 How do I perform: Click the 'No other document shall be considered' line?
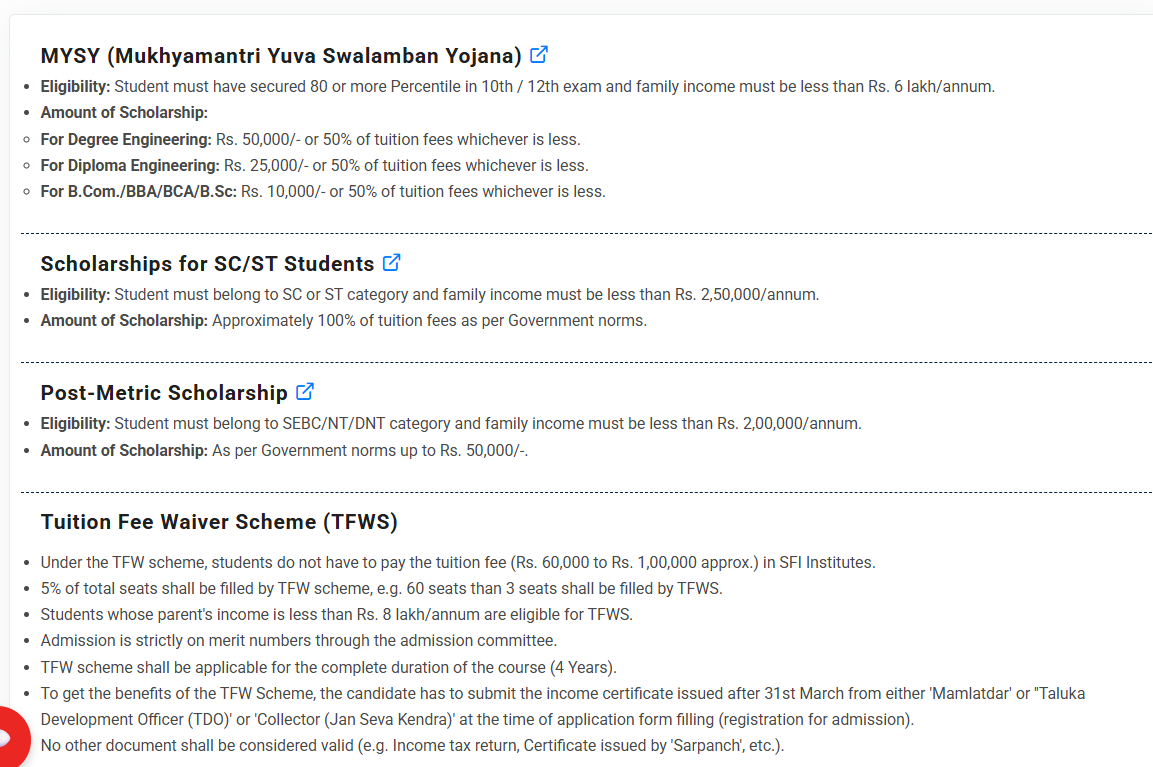tap(412, 745)
